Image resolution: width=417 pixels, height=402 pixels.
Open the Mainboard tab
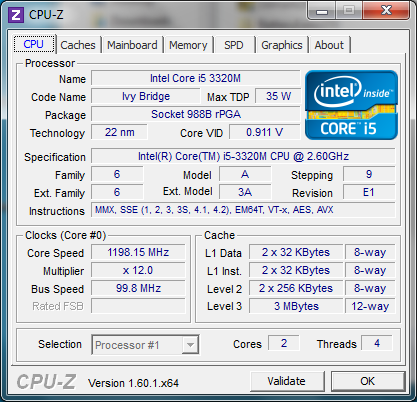(132, 45)
